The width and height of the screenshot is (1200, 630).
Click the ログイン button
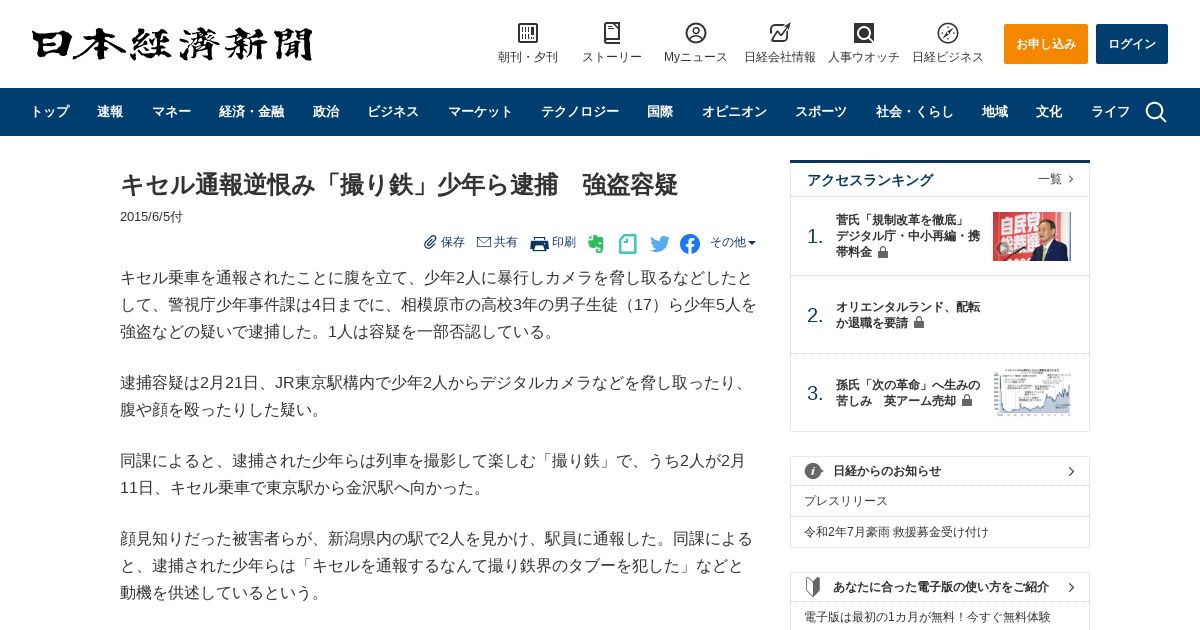click(x=1132, y=44)
